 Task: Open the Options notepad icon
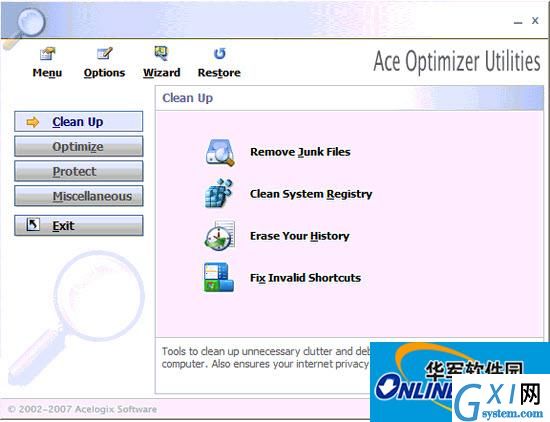coord(105,53)
